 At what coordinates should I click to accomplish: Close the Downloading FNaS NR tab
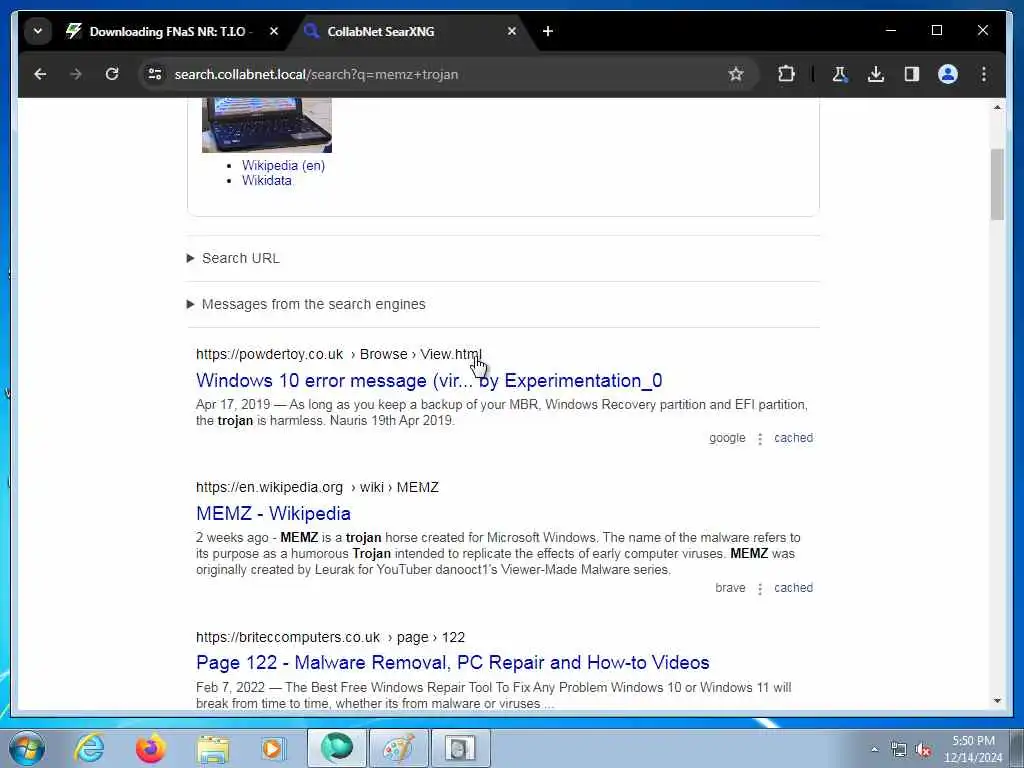coord(274,31)
